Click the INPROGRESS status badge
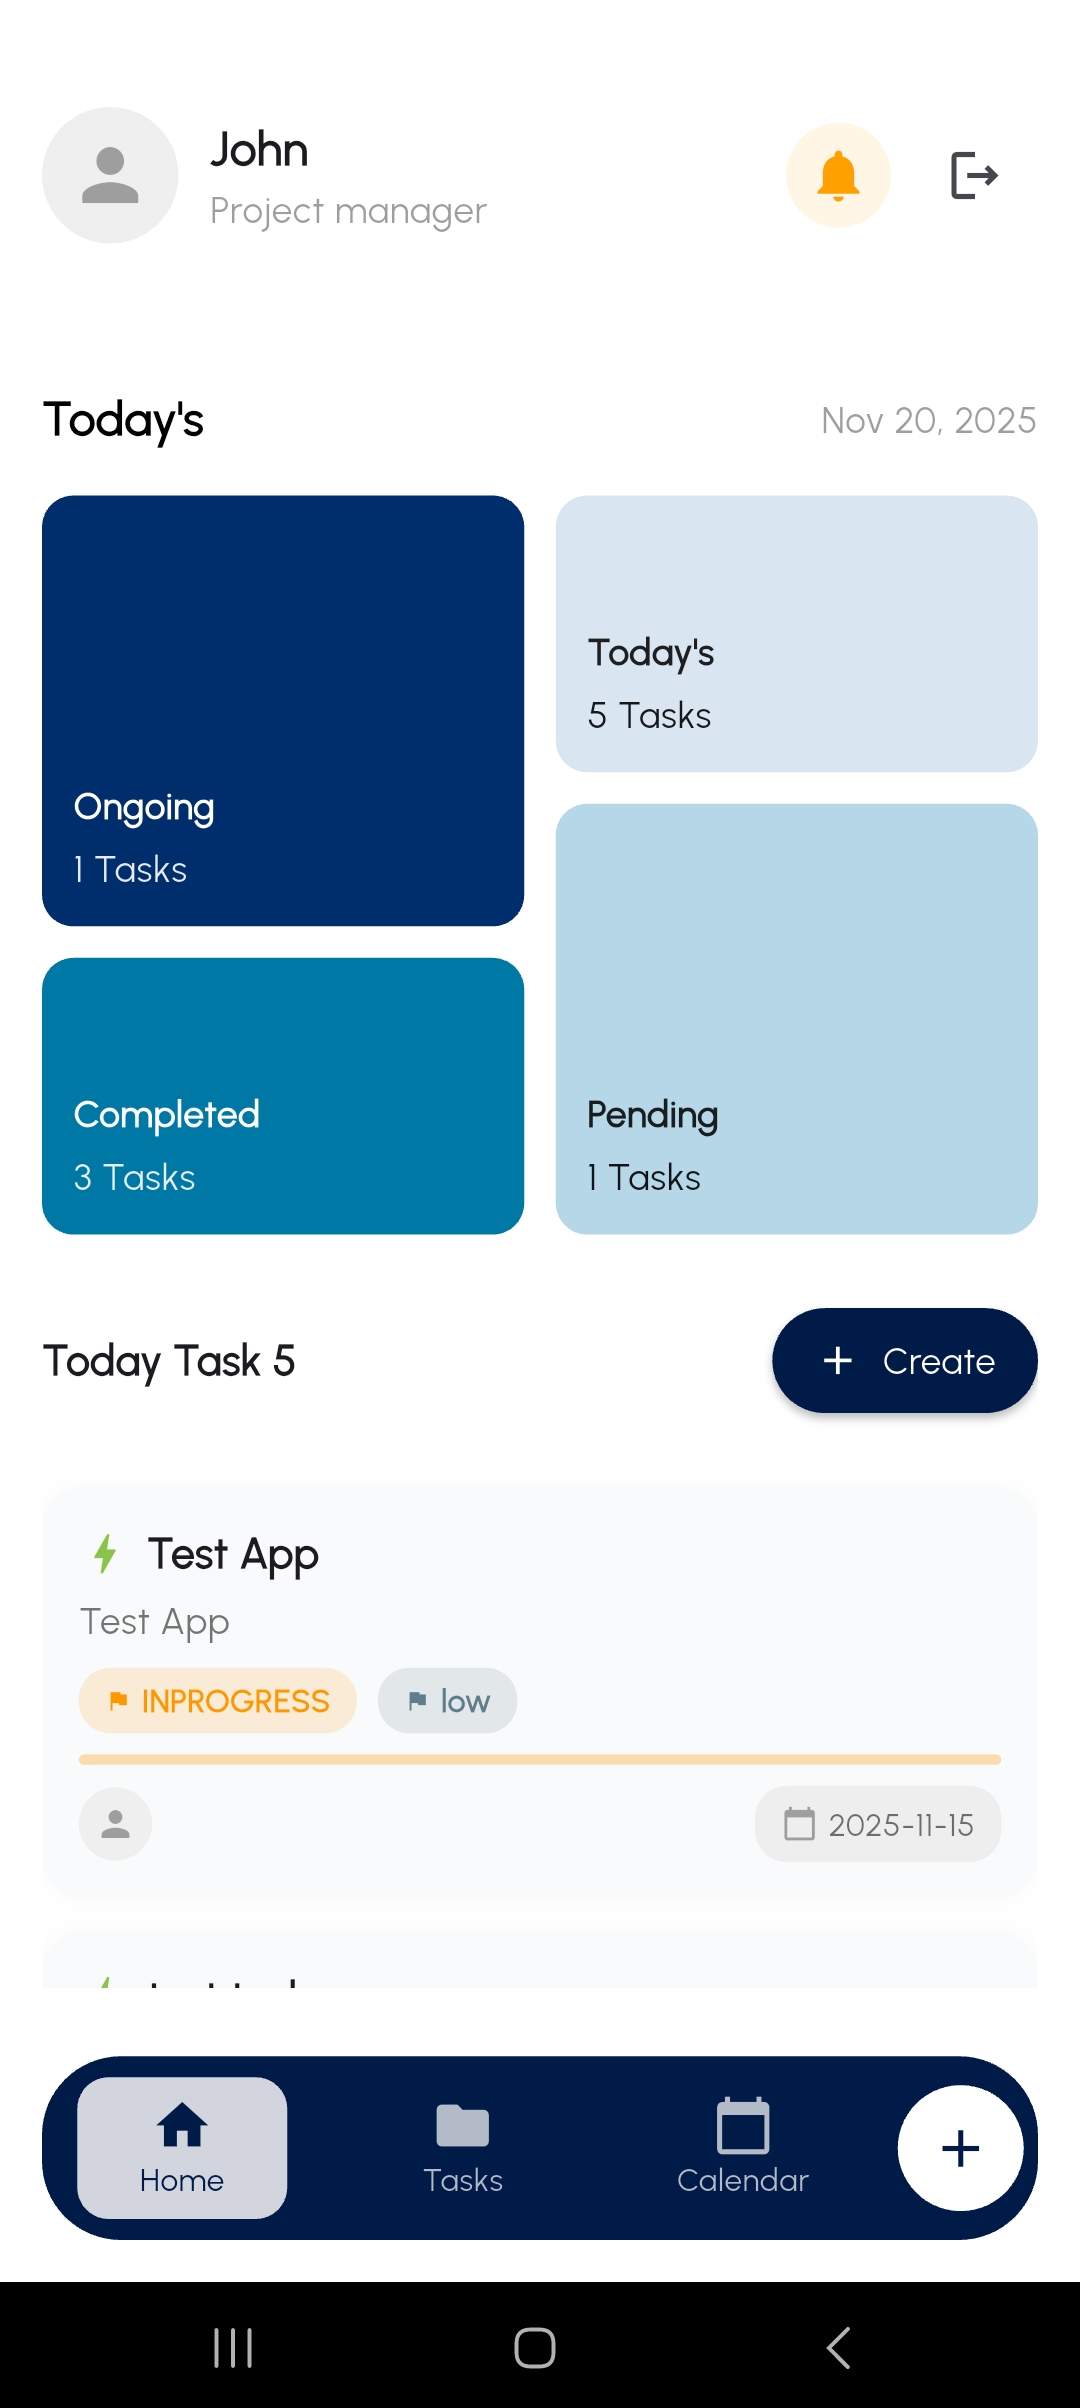 point(218,1701)
